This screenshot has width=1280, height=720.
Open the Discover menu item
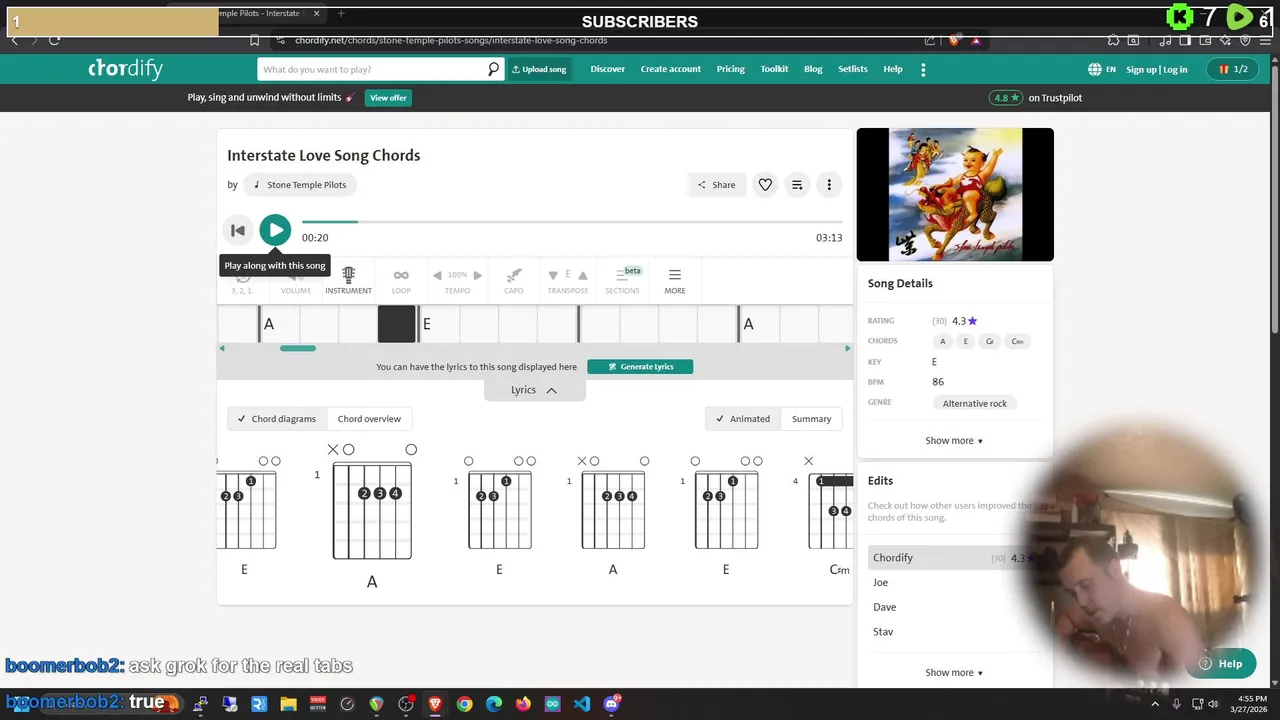pos(607,69)
